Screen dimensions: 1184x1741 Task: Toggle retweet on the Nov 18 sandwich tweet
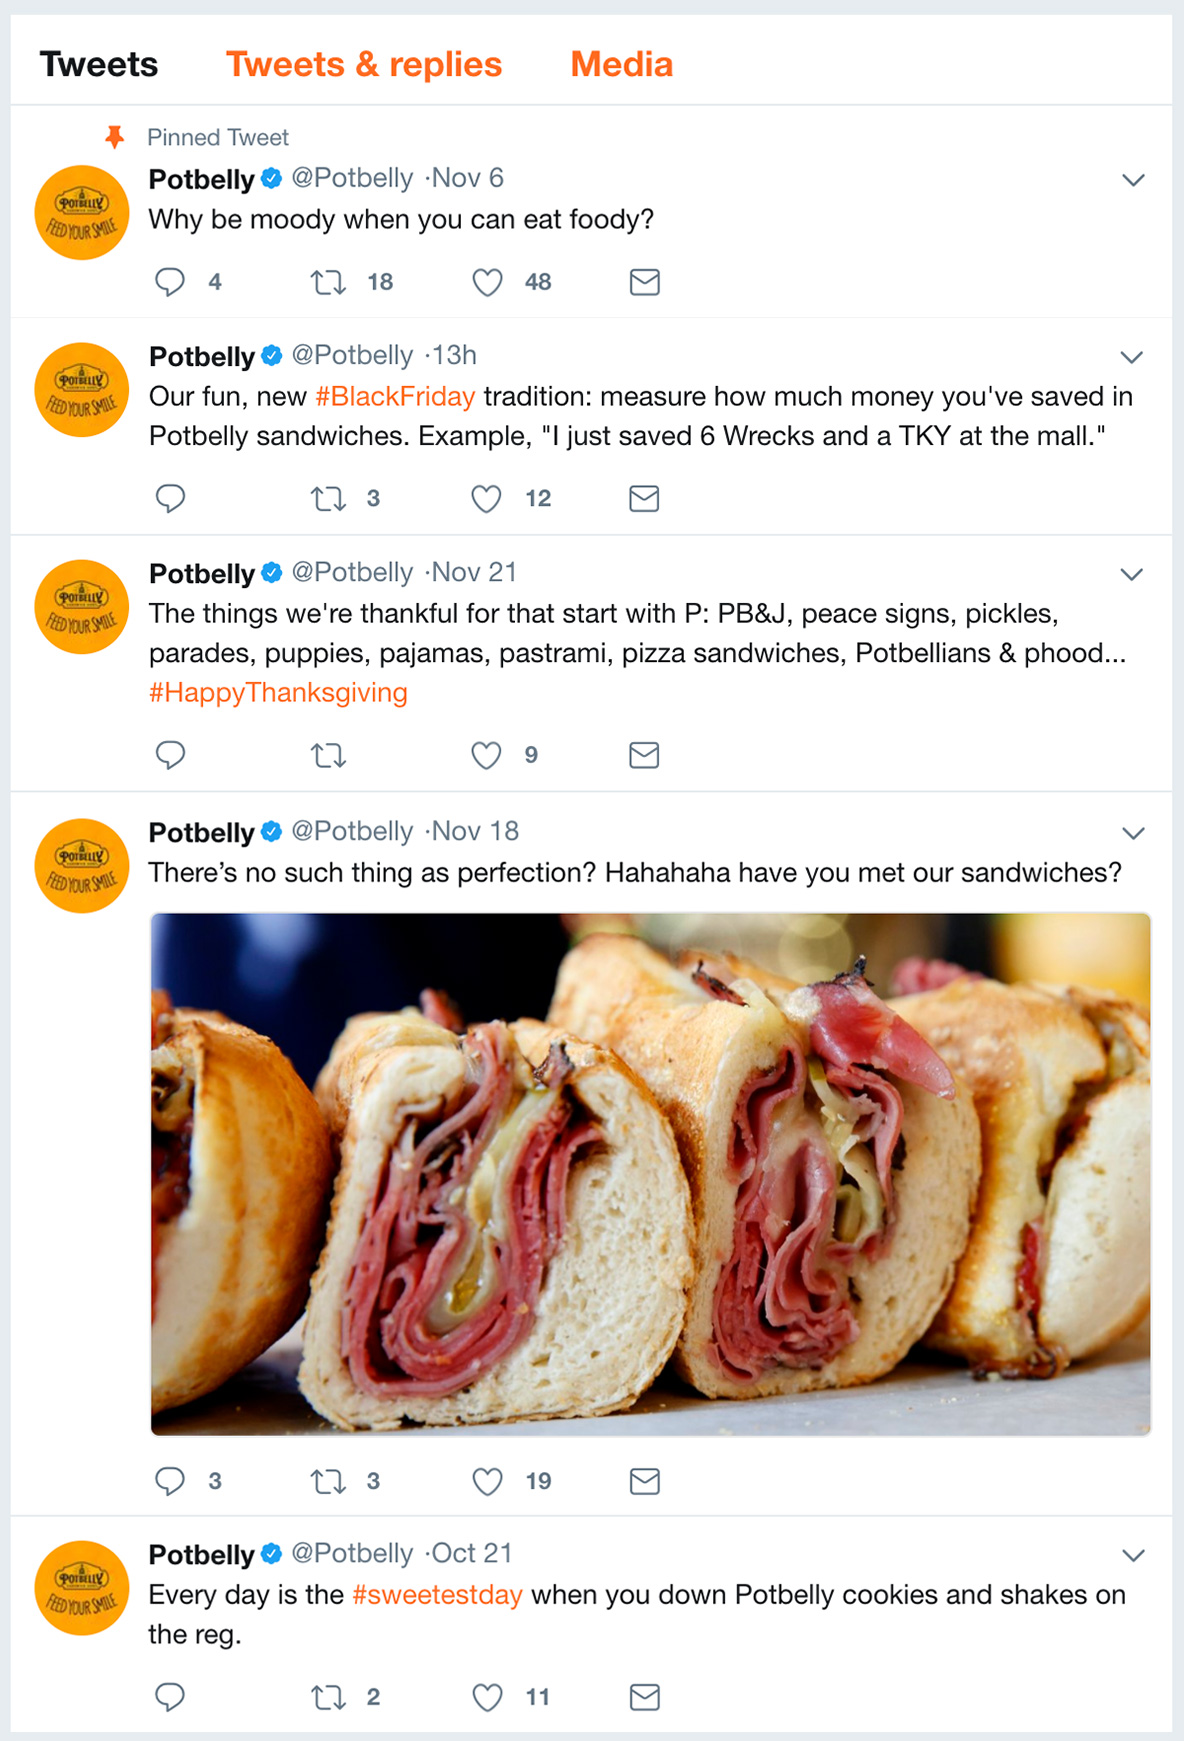328,1481
